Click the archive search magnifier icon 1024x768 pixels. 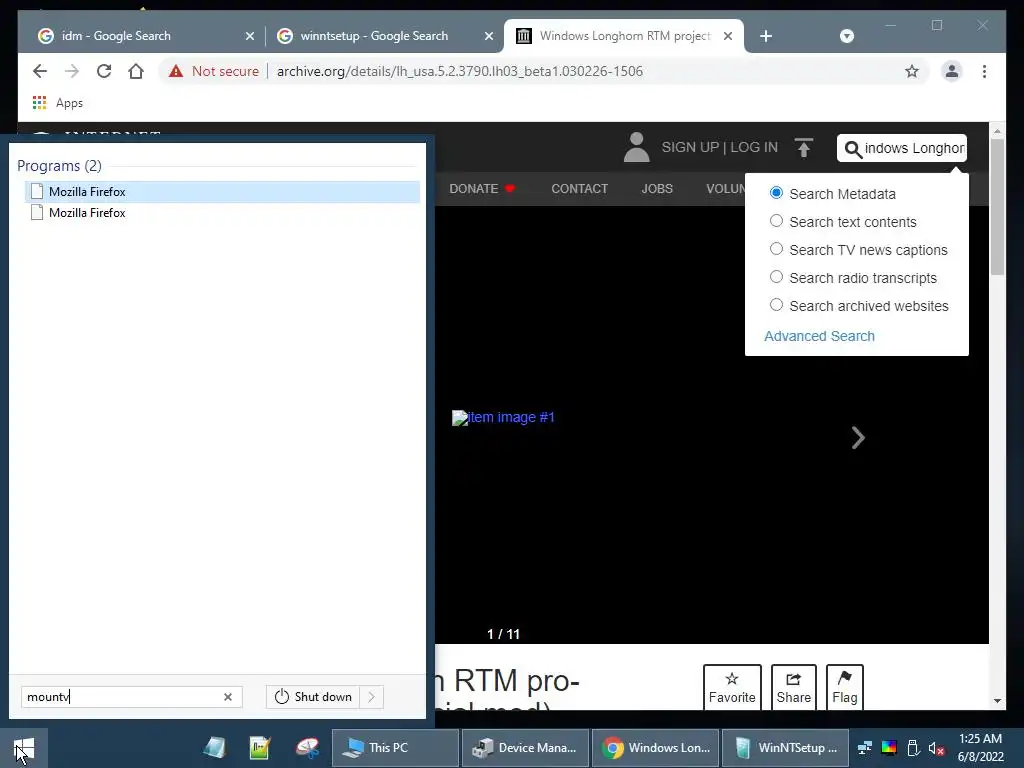click(x=853, y=149)
